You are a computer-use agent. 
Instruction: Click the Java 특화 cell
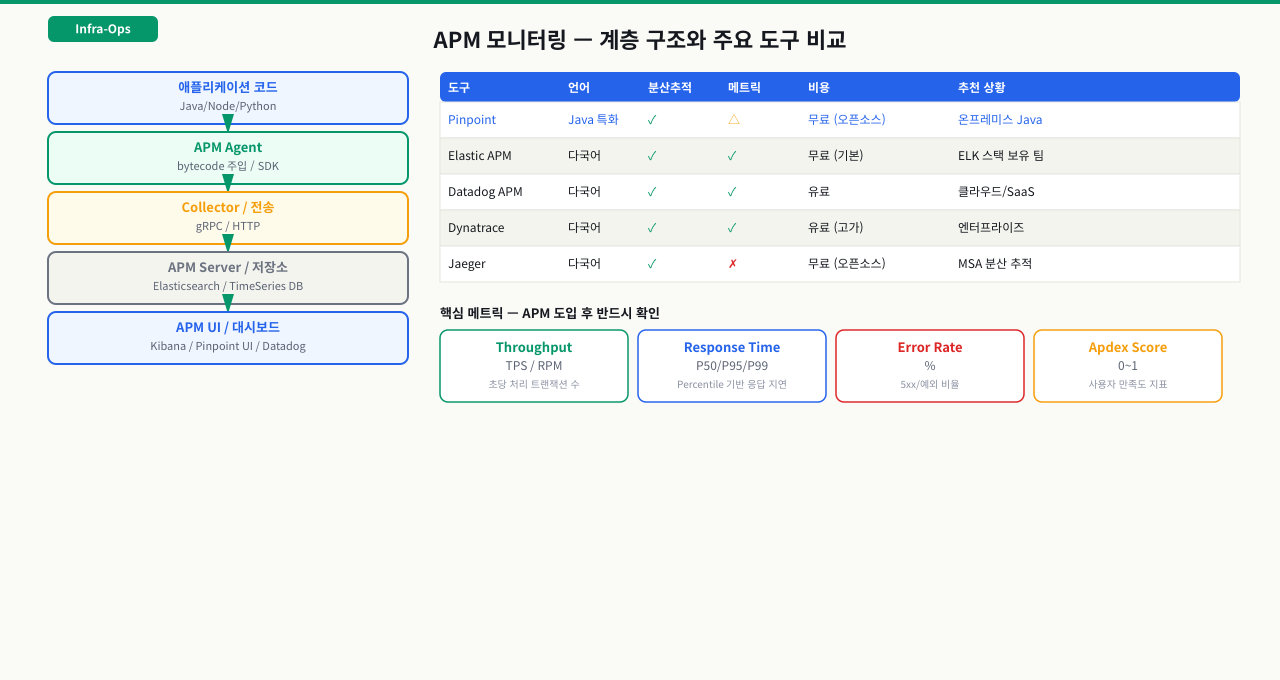pos(593,120)
